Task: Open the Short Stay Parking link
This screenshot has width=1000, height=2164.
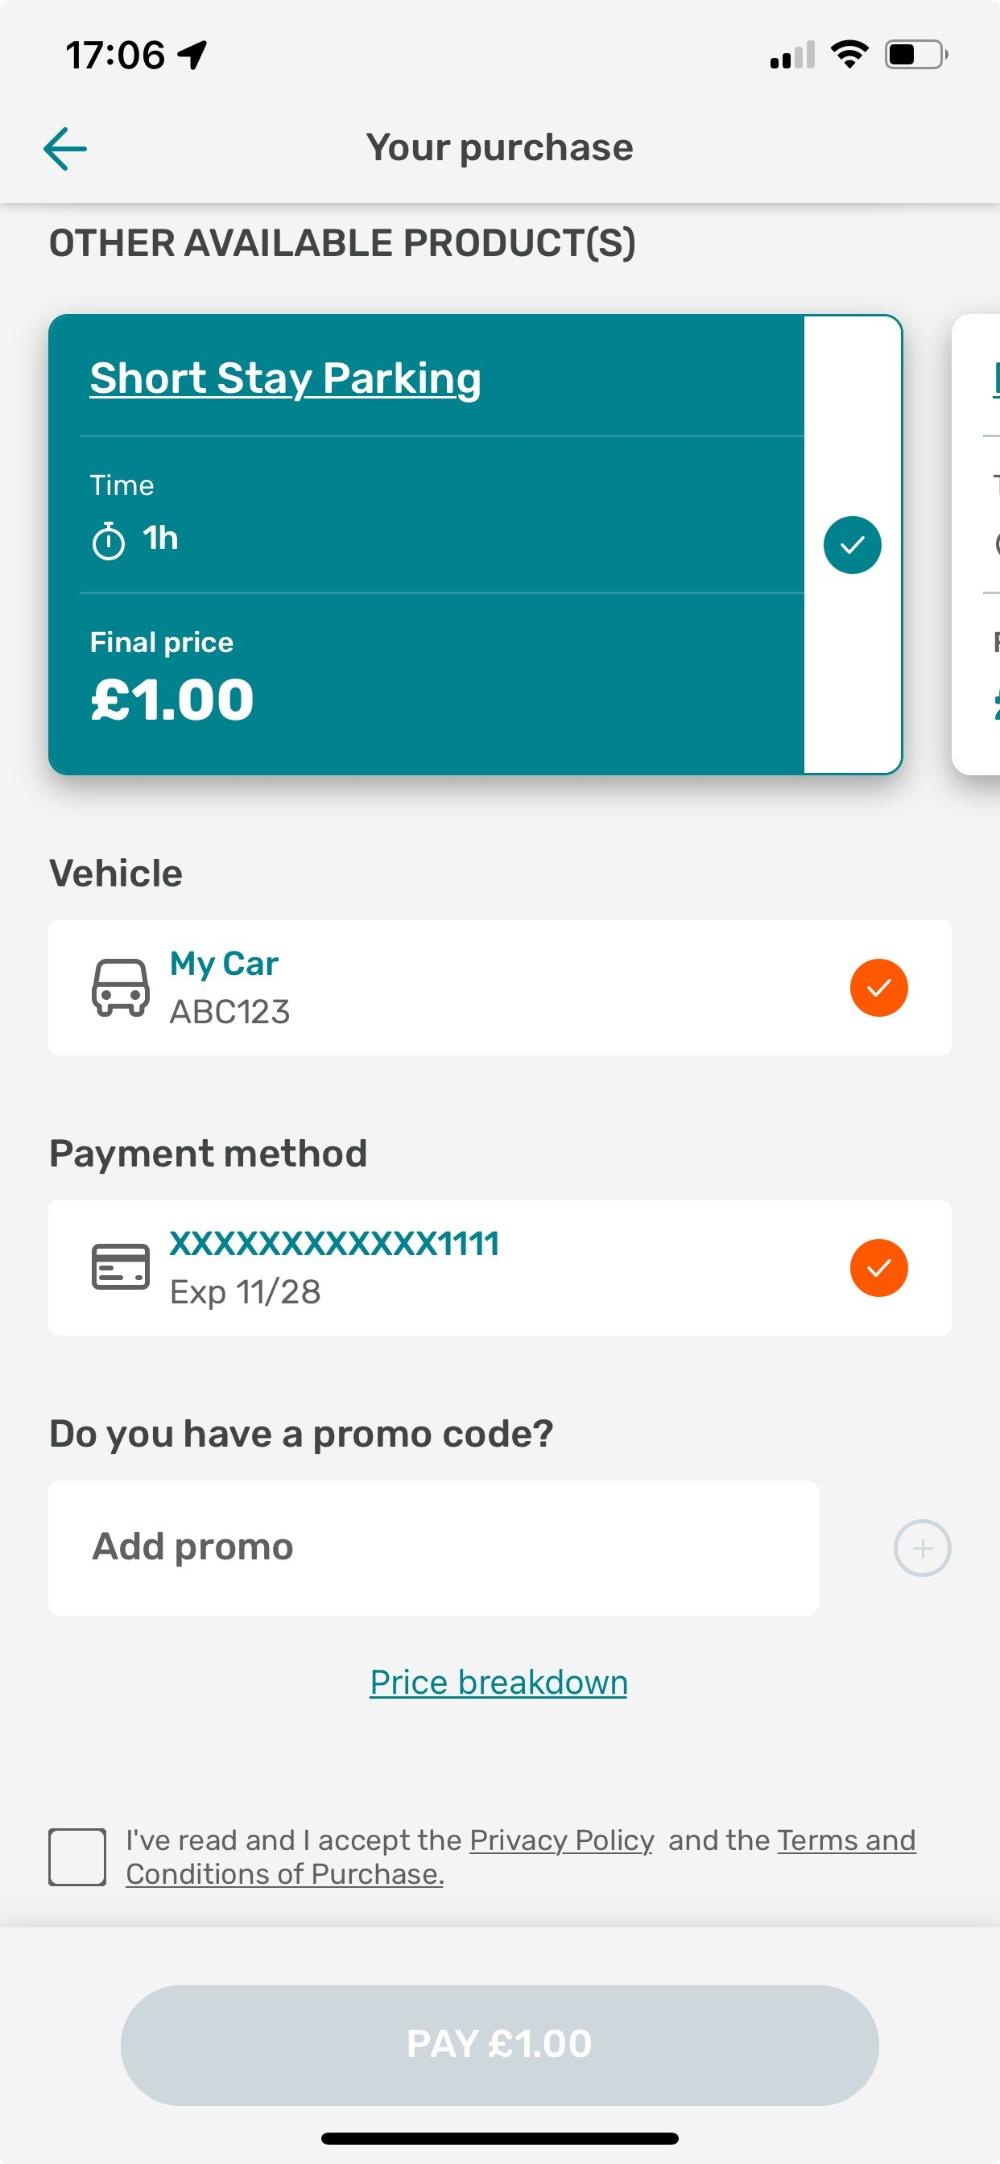Action: [x=285, y=379]
